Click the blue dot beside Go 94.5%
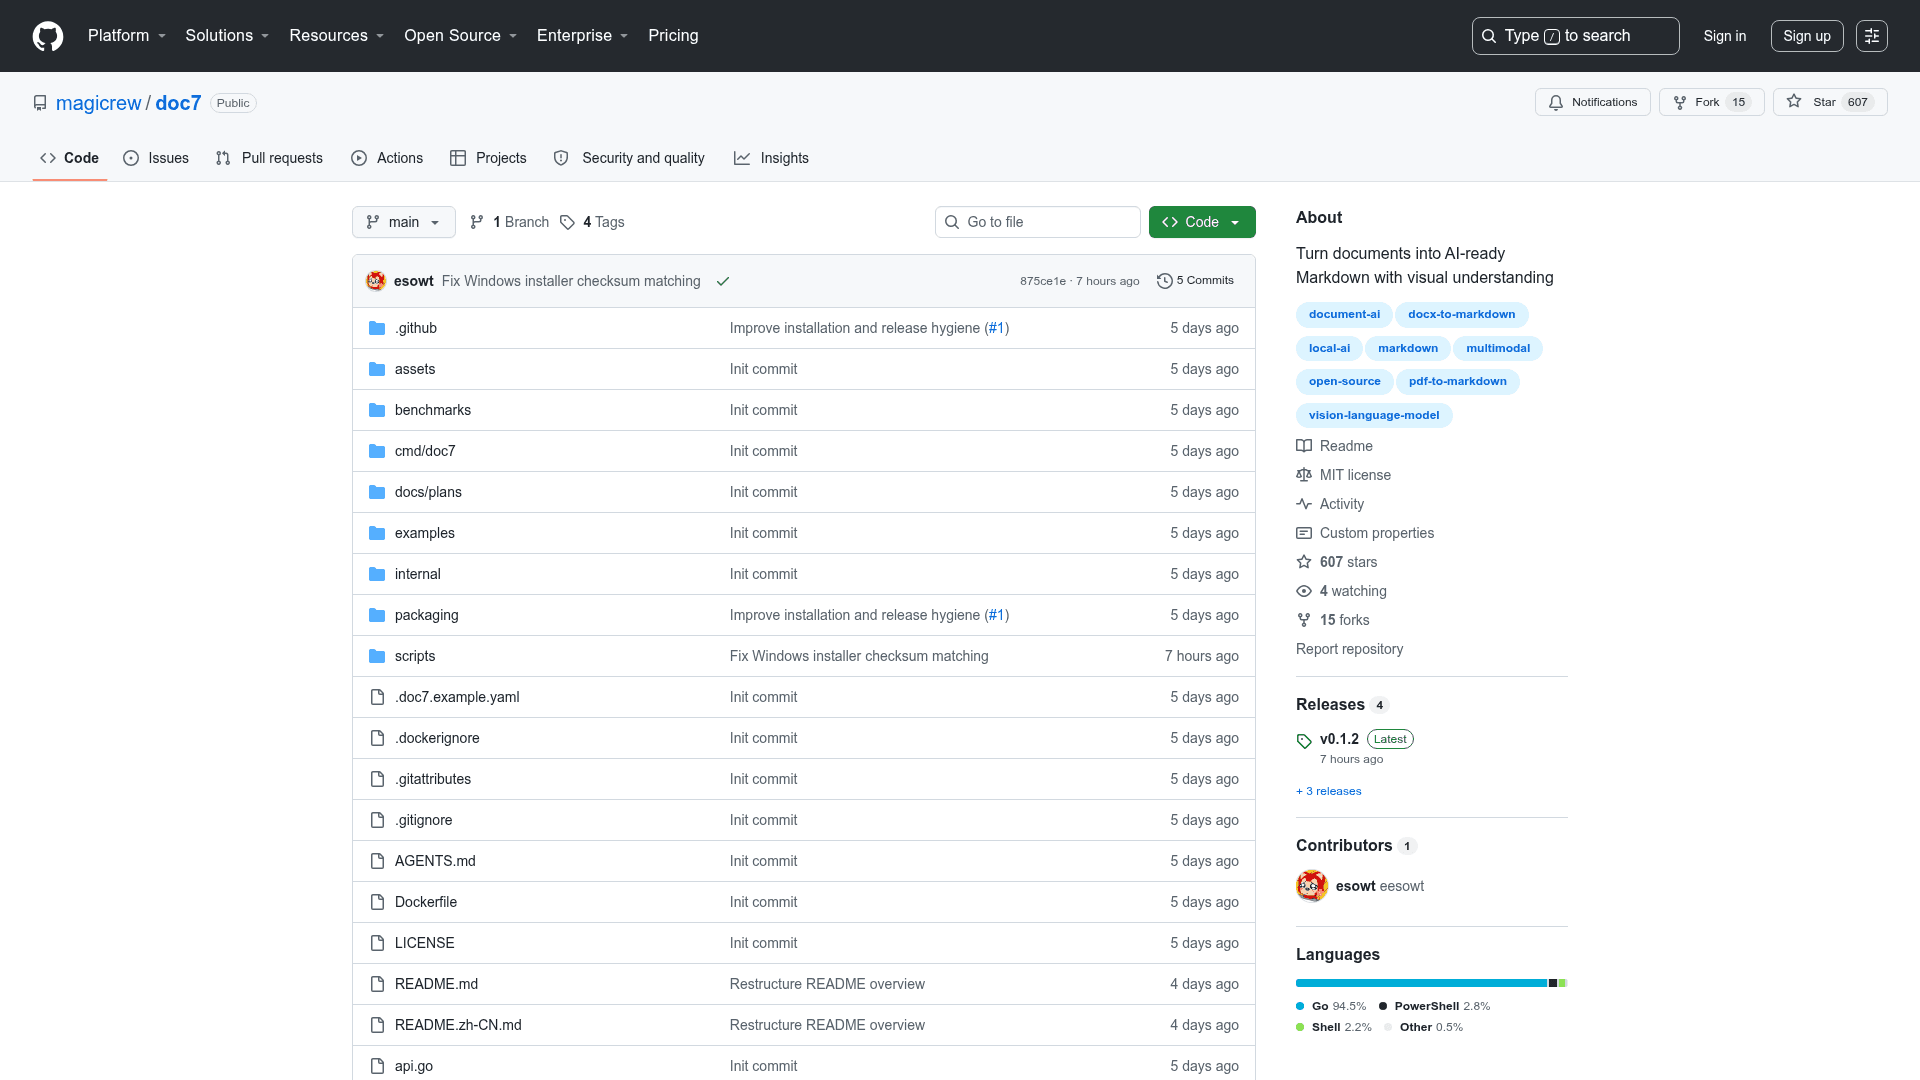Viewport: 1920px width, 1080px height. point(1300,1006)
